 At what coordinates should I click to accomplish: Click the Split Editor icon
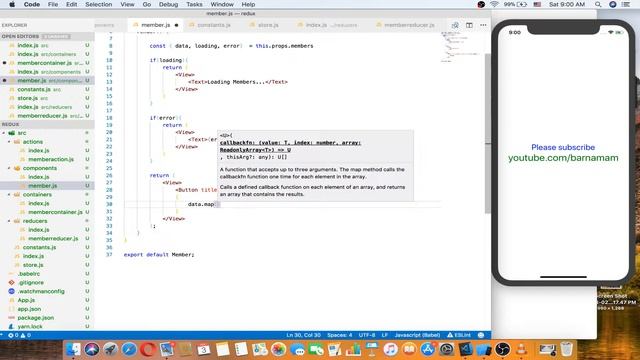click(x=469, y=25)
